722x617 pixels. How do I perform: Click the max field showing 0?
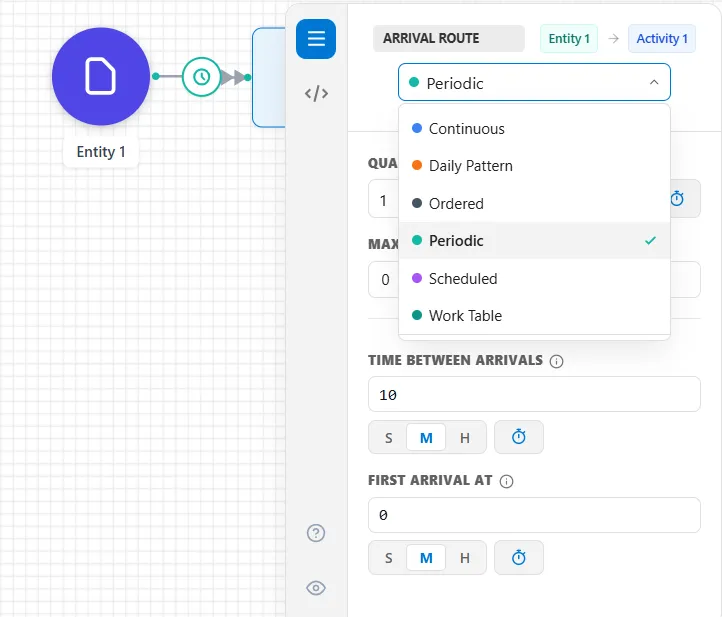click(x=384, y=279)
